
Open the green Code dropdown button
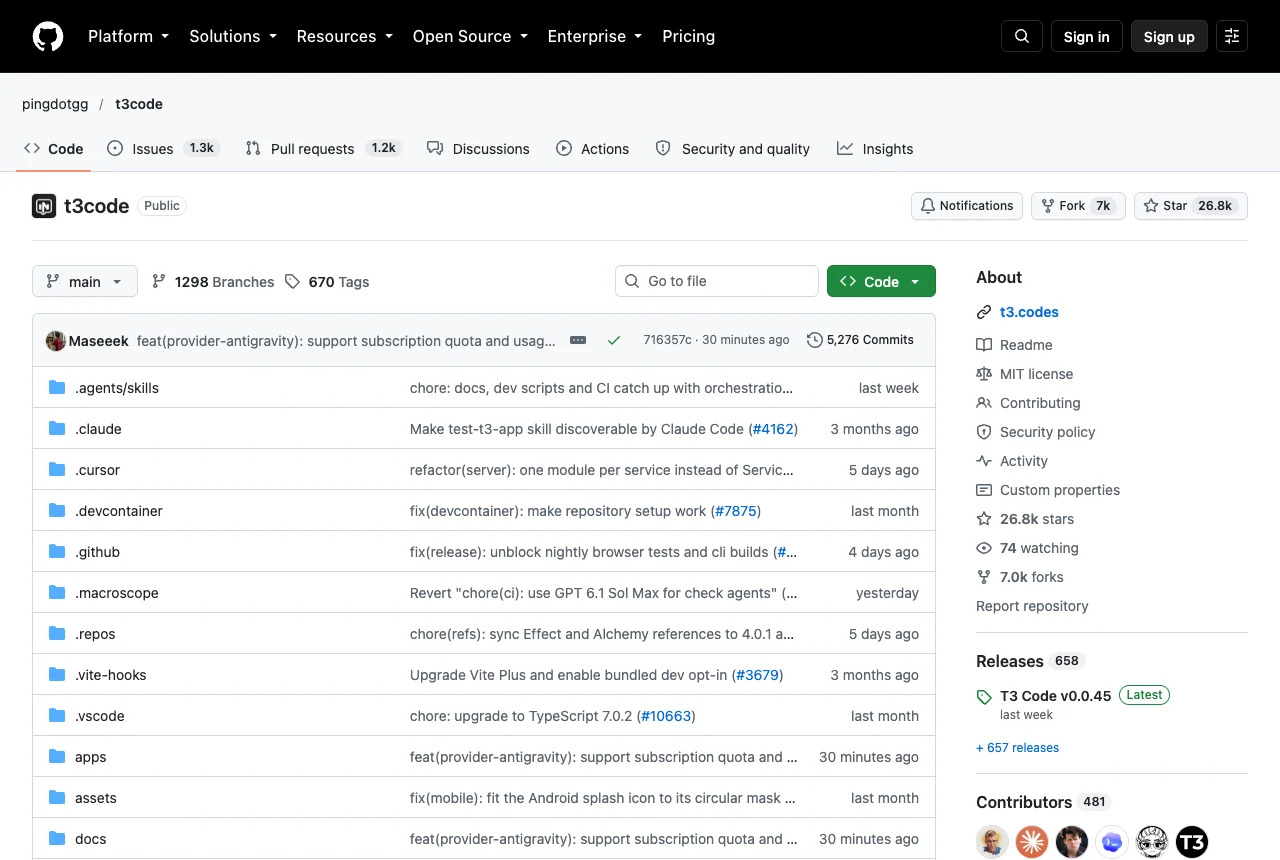881,281
